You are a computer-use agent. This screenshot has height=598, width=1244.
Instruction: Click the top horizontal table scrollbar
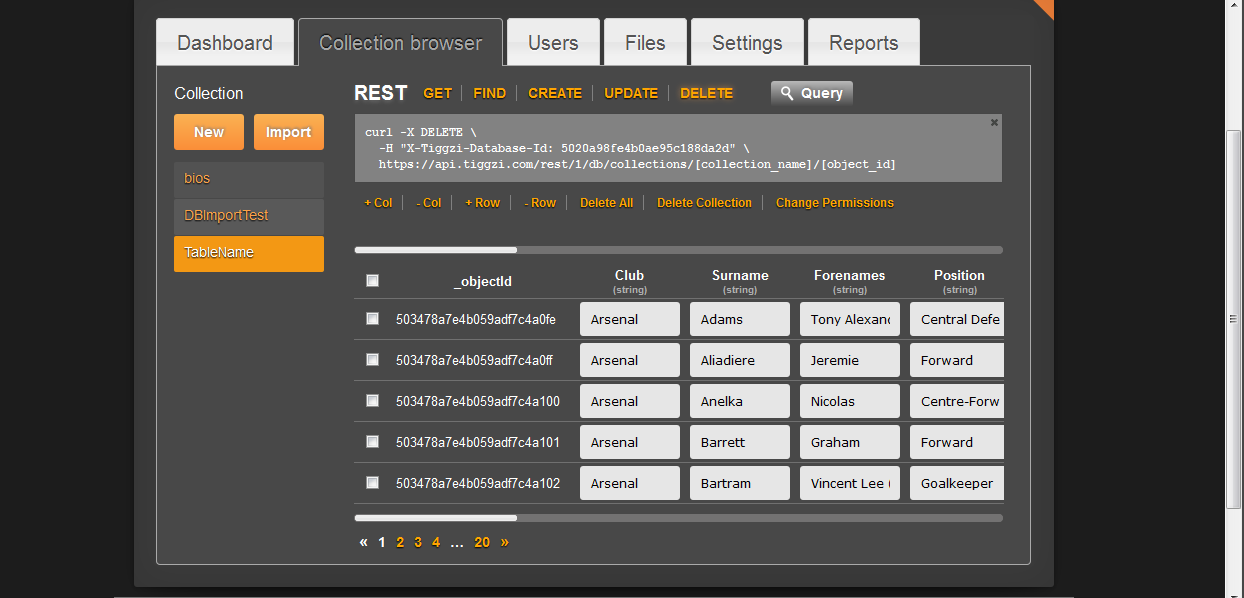click(x=436, y=250)
